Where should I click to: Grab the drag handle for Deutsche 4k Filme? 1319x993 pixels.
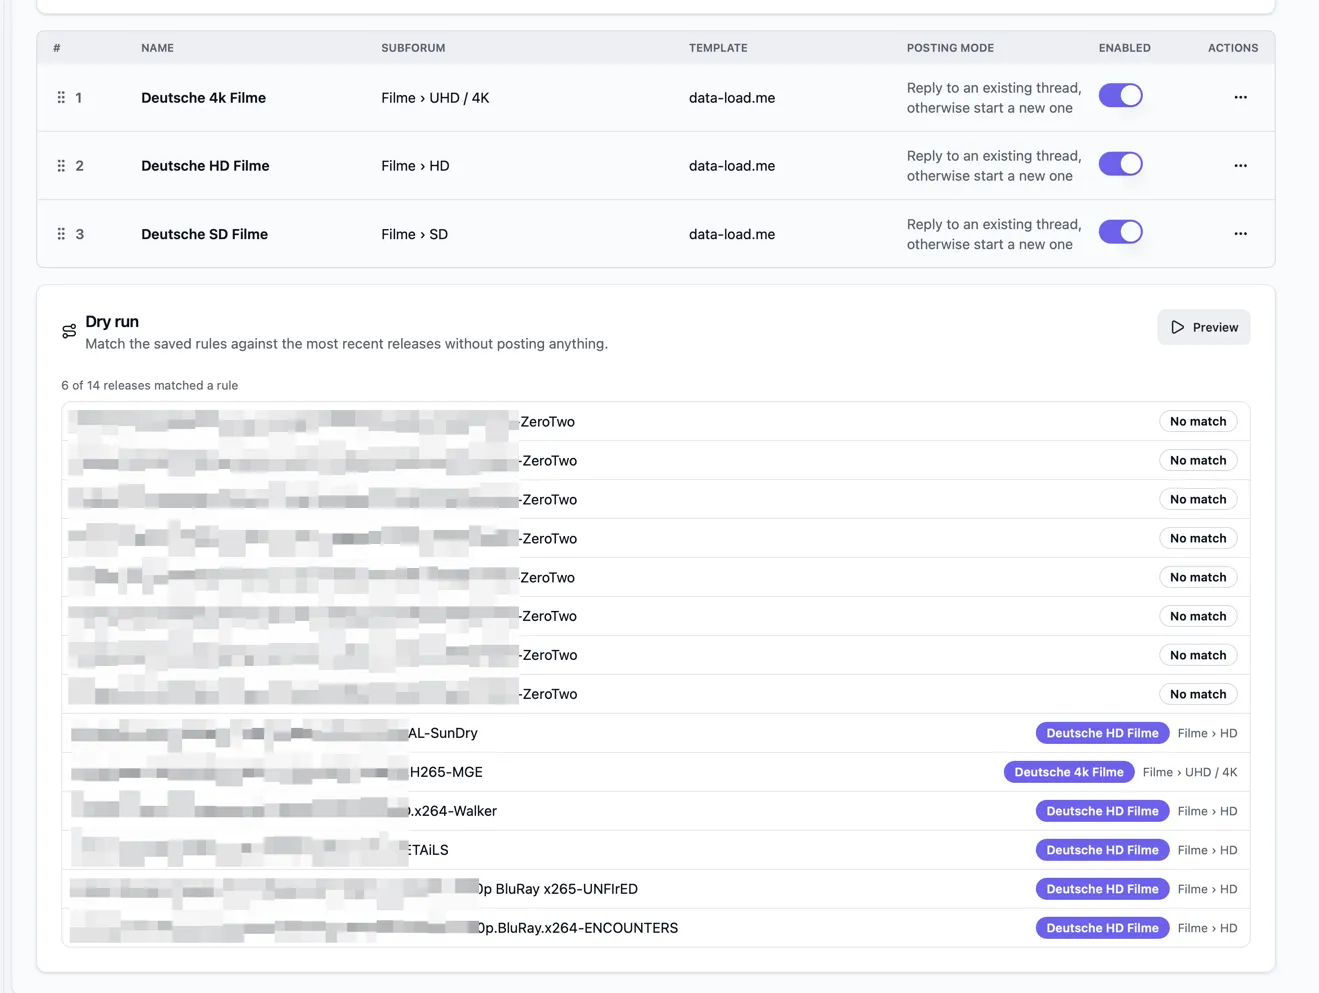(61, 98)
